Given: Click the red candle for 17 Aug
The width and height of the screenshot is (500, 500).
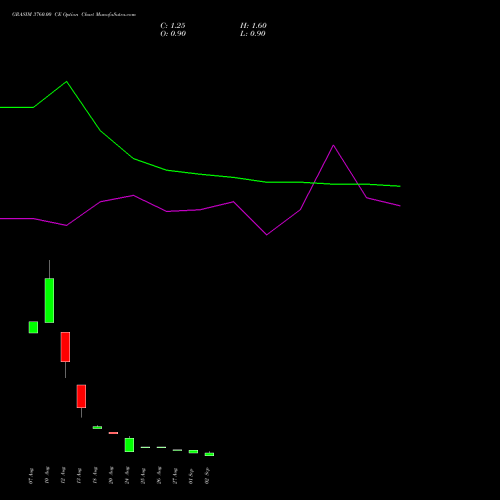Looking at the screenshot, I should [x=81, y=396].
